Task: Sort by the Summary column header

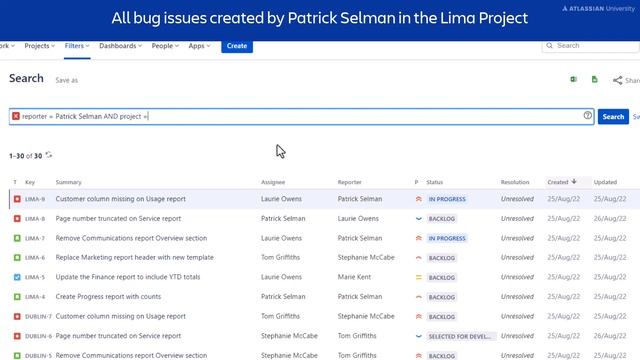Action: pos(69,182)
